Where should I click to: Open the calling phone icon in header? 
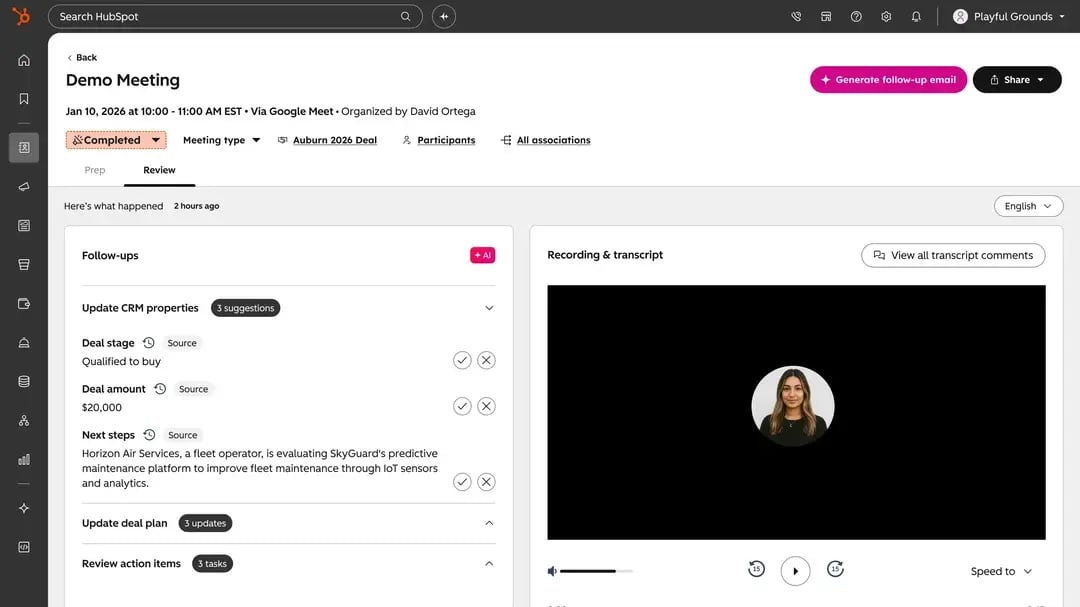coord(796,17)
